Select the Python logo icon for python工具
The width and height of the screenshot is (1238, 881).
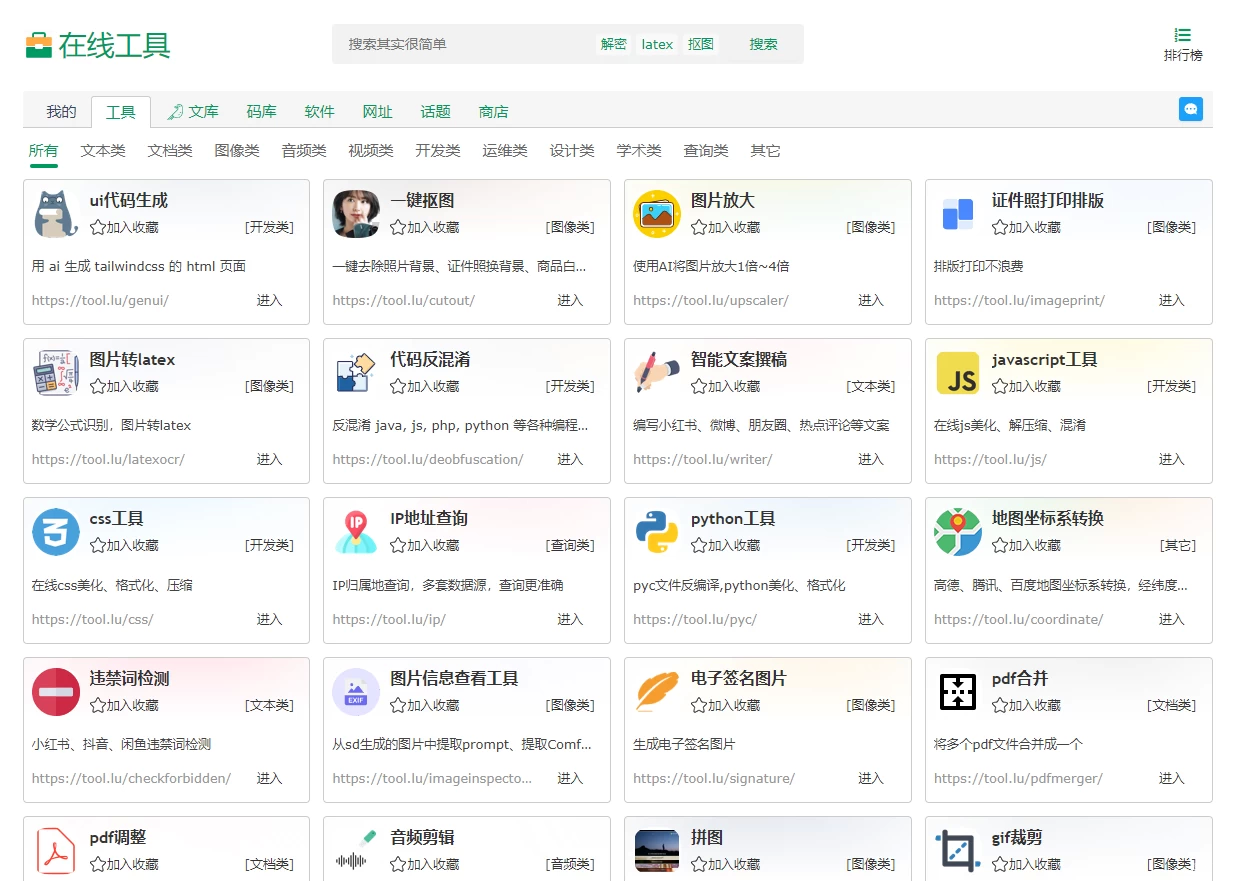coord(656,531)
